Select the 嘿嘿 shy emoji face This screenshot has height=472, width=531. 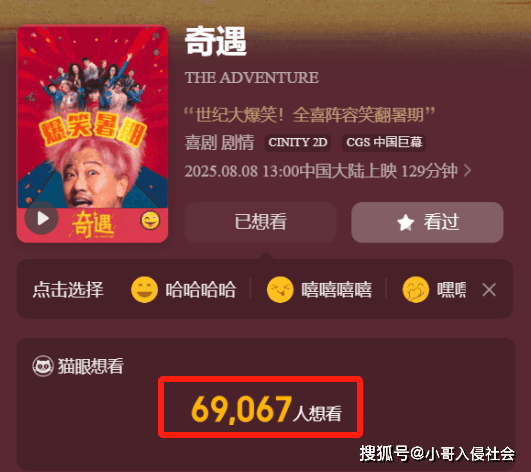(416, 290)
